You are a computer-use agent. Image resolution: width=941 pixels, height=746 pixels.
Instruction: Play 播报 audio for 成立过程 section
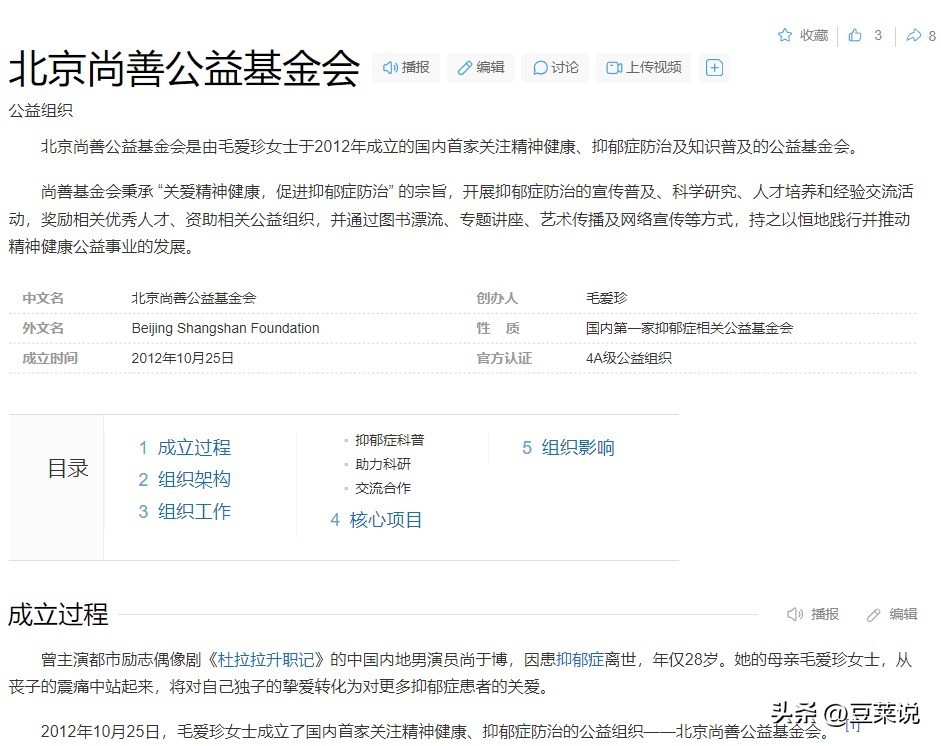(x=813, y=614)
